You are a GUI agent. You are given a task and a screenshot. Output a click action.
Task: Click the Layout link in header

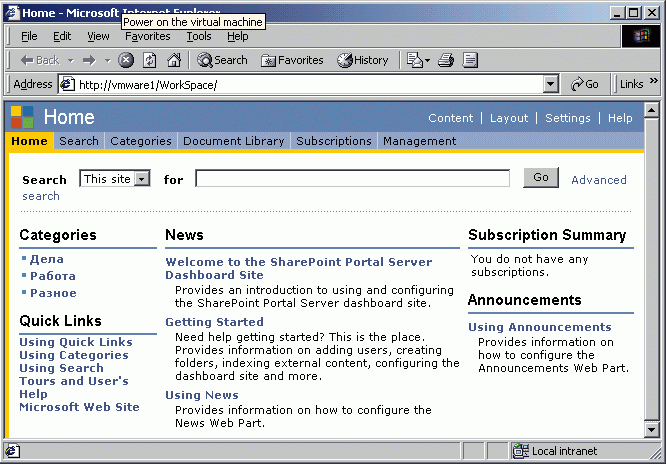coord(509,118)
